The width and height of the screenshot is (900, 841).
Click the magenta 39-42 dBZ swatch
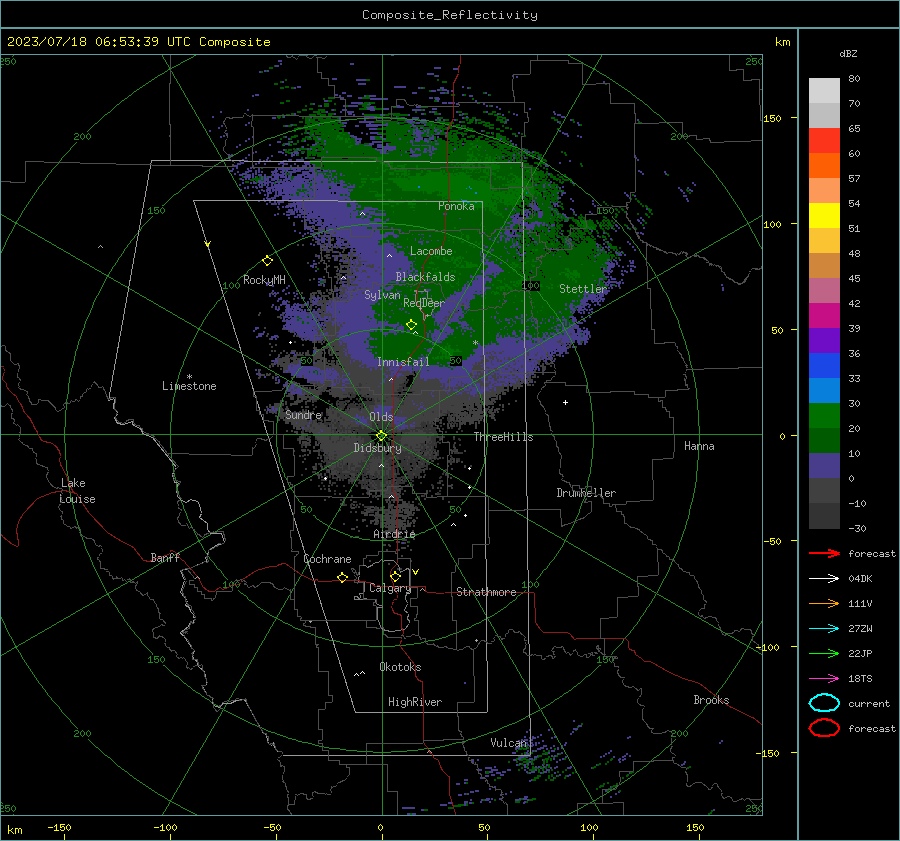(x=824, y=316)
